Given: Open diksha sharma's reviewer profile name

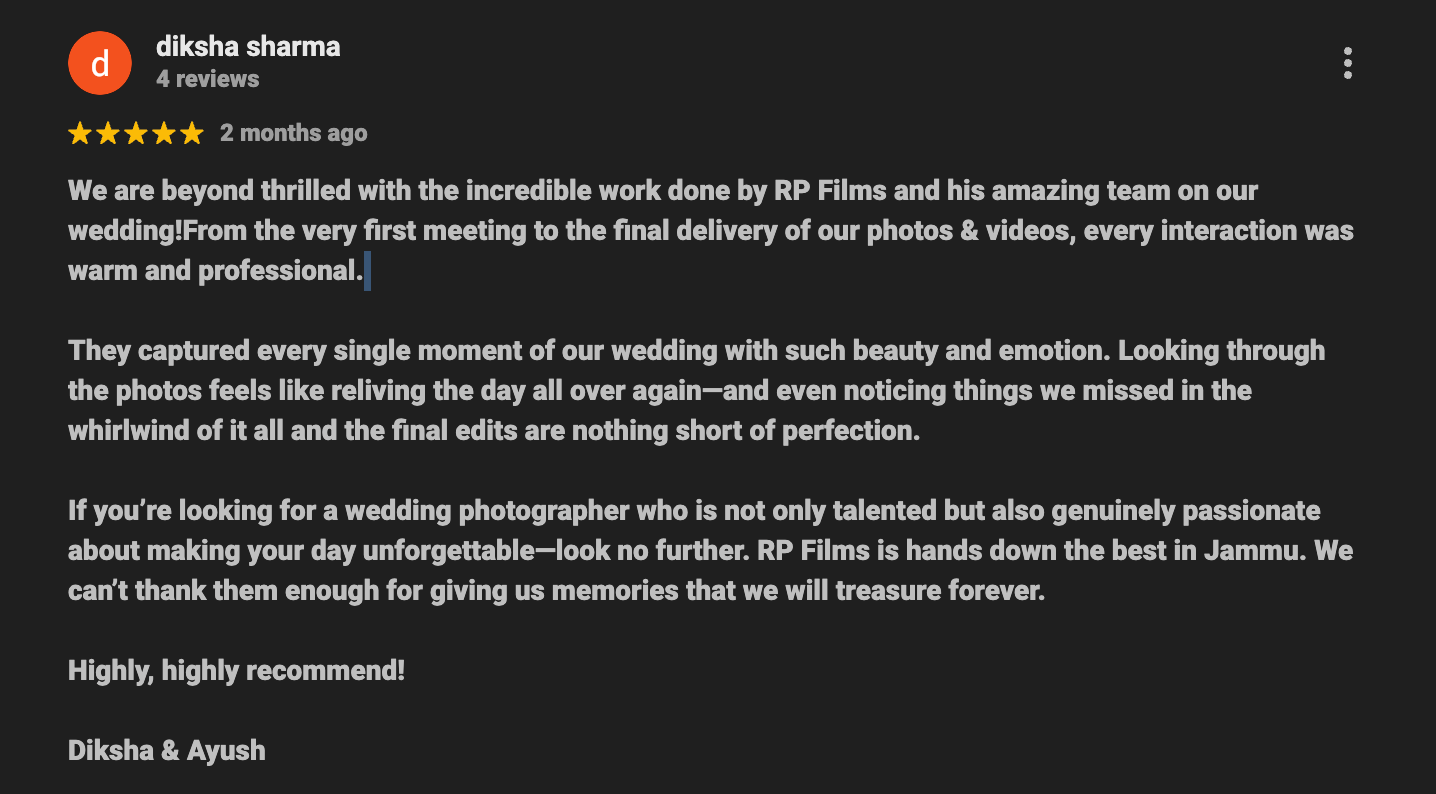Looking at the screenshot, I should [x=248, y=47].
